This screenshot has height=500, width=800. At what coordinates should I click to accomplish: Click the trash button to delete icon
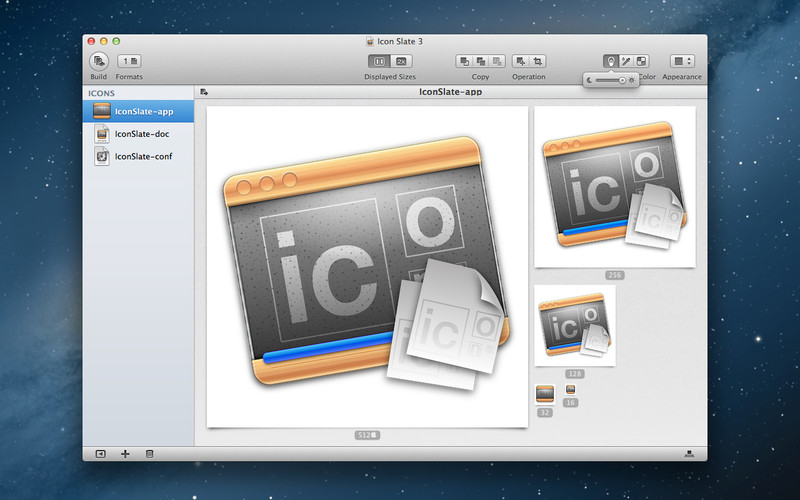(x=149, y=454)
